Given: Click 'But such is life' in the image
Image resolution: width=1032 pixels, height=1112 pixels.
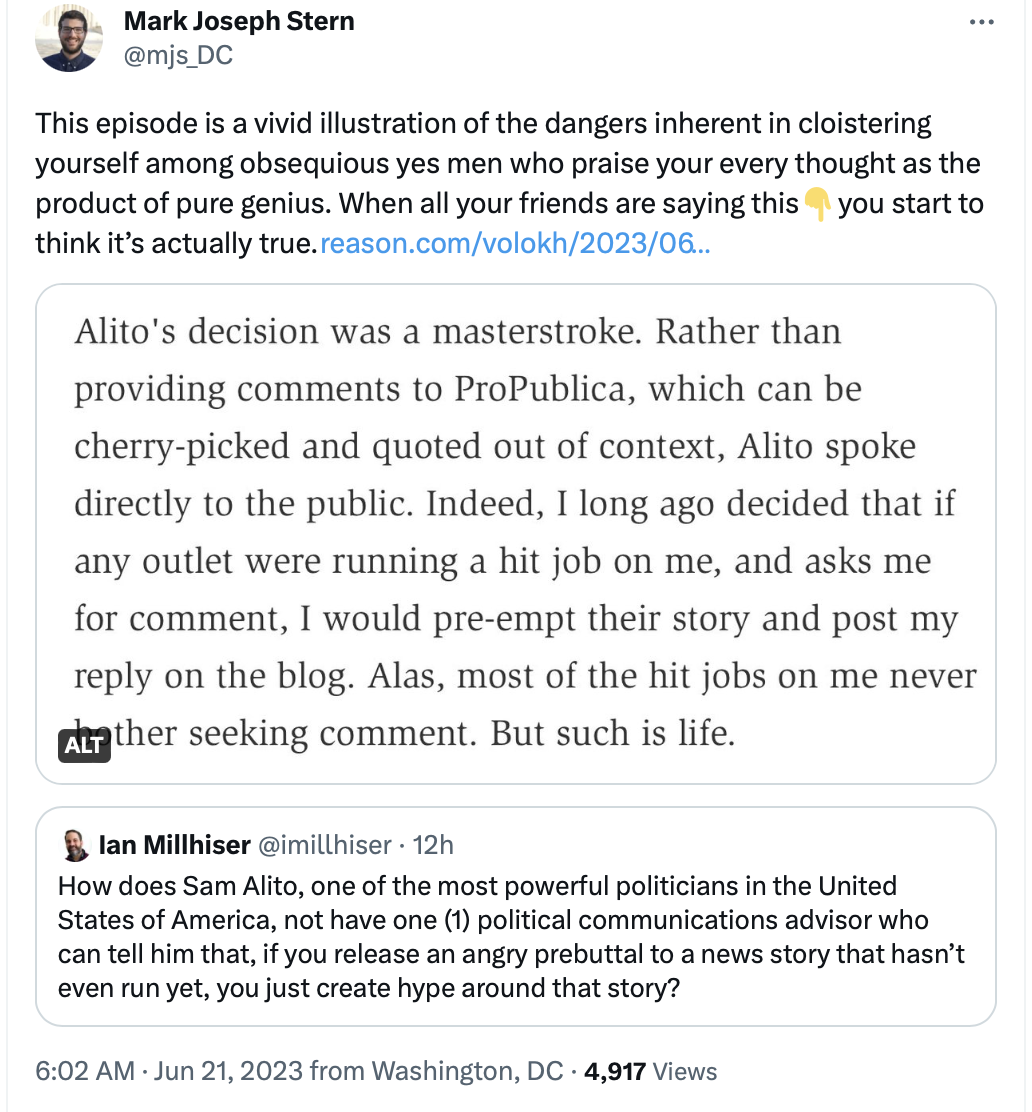Looking at the screenshot, I should coord(612,735).
